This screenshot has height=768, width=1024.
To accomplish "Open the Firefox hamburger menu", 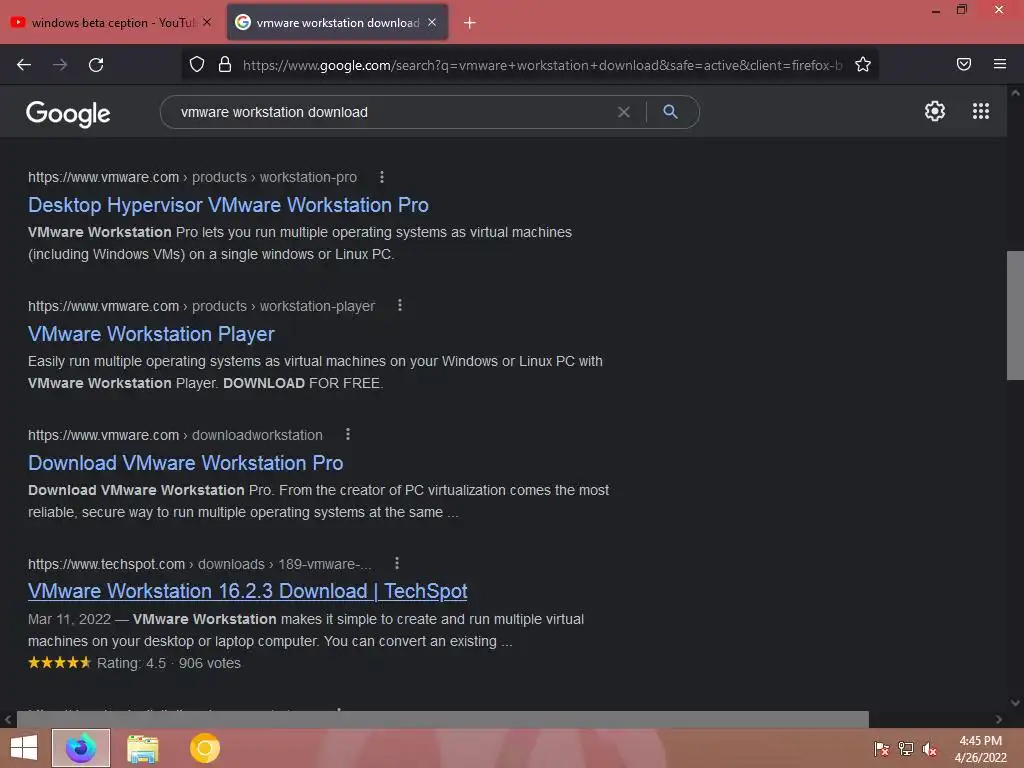I will tap(1000, 64).
